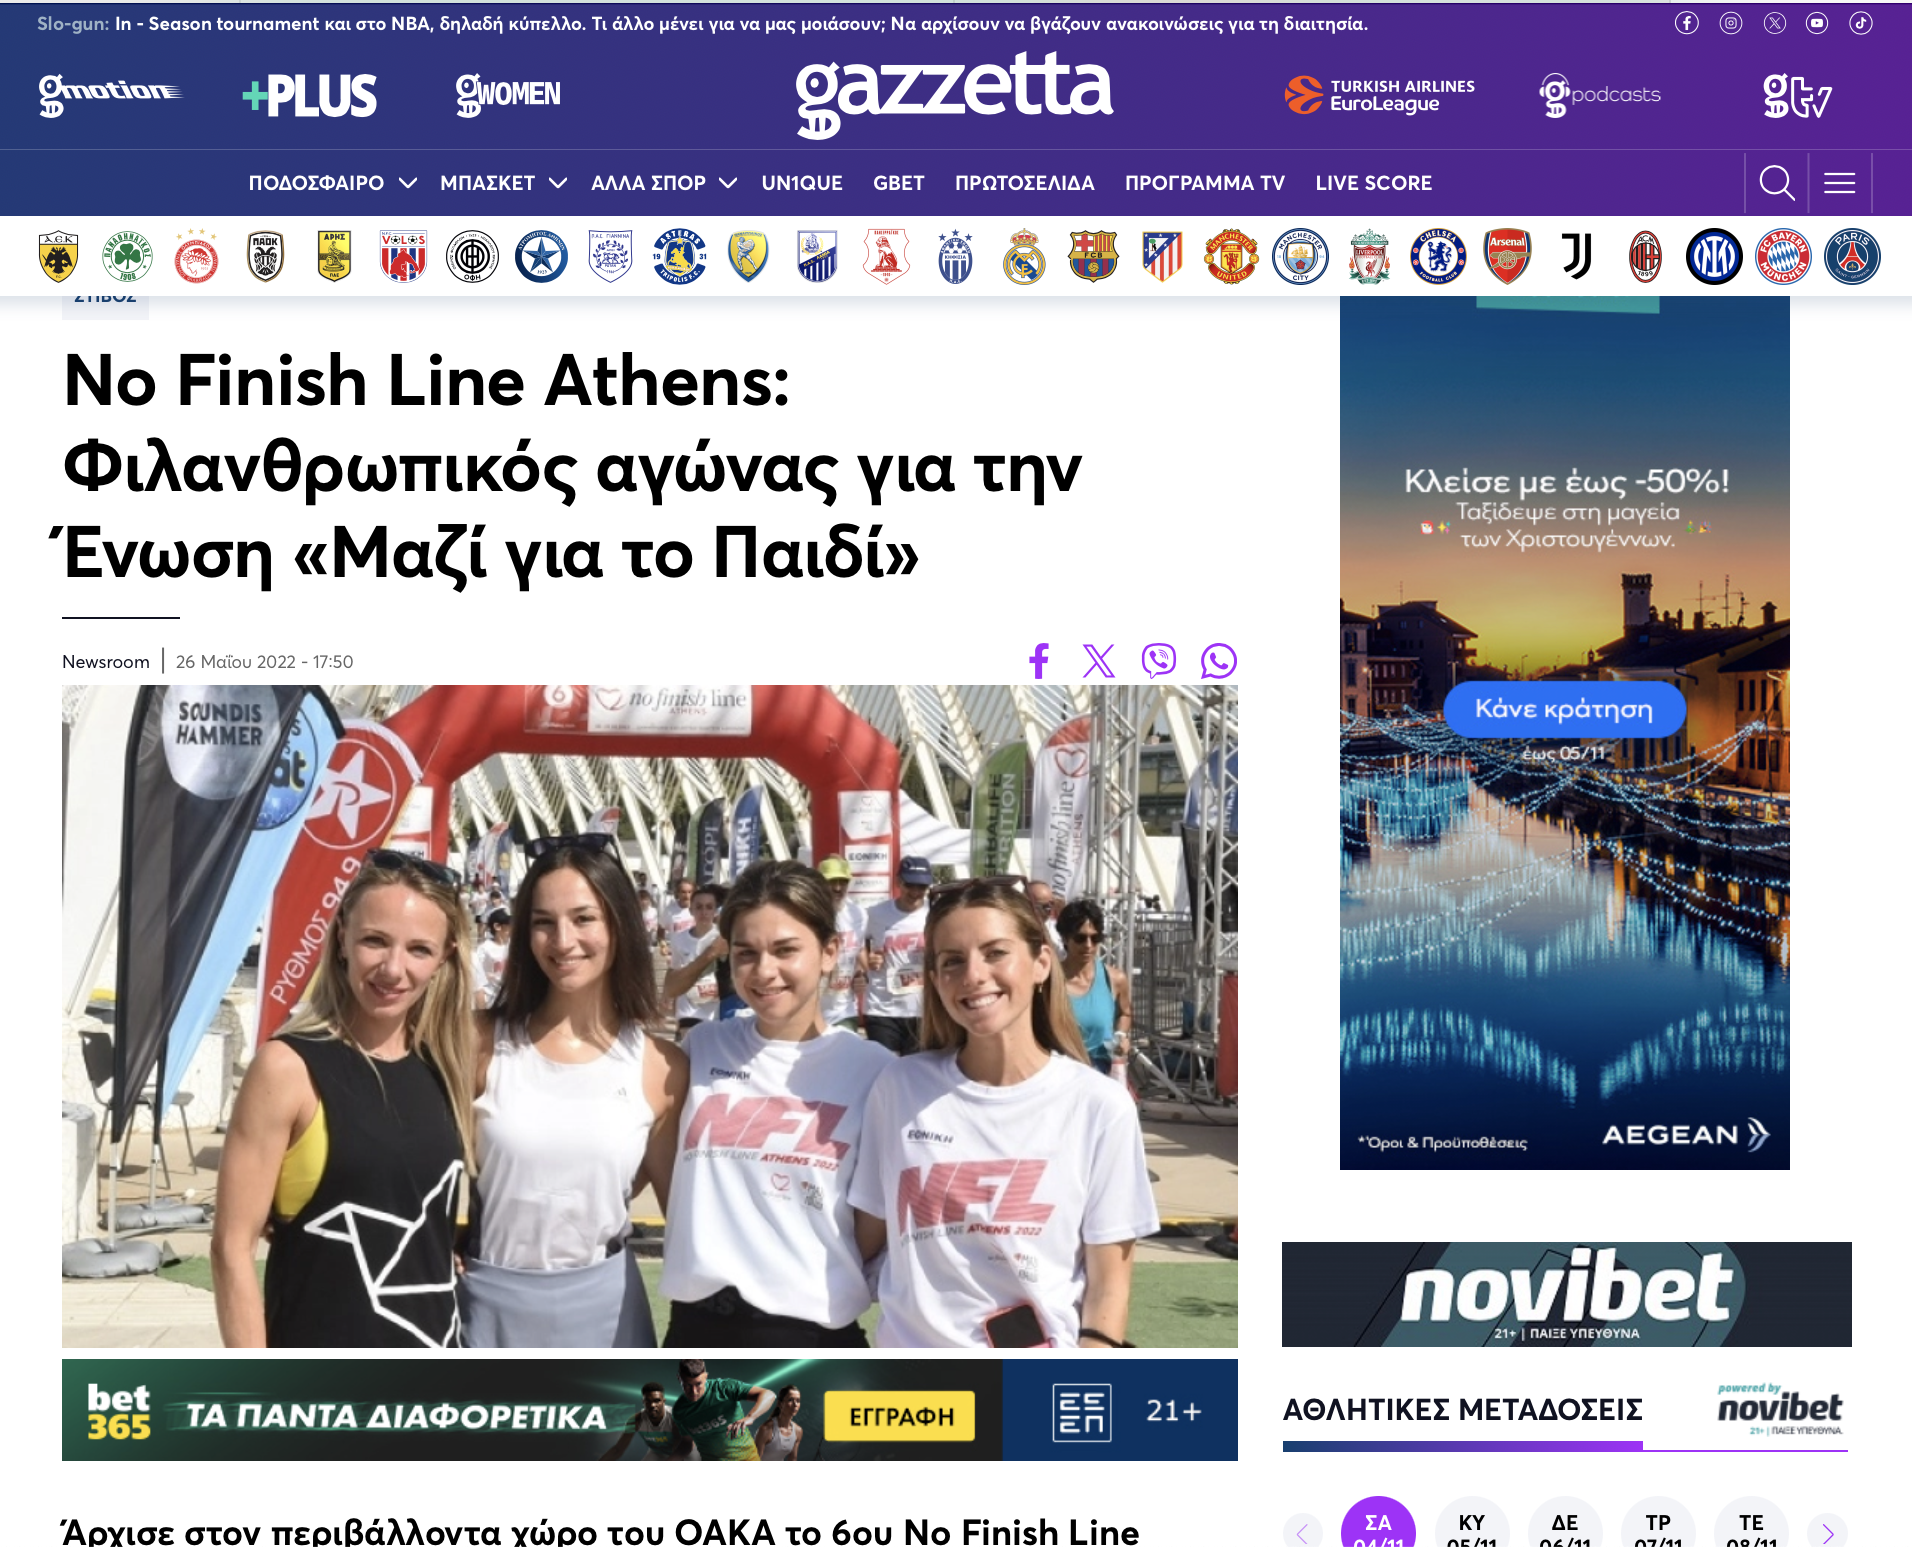Click Κάνε κράτηση button in Aegean ad
The height and width of the screenshot is (1547, 1912).
[x=1564, y=709]
